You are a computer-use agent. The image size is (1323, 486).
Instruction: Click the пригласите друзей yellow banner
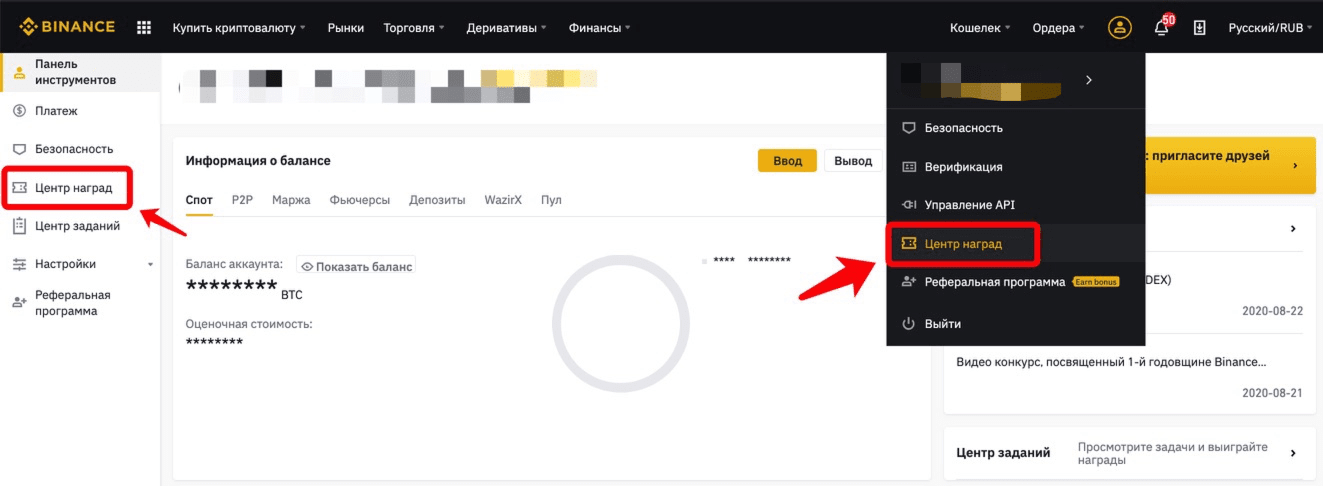point(1228,165)
